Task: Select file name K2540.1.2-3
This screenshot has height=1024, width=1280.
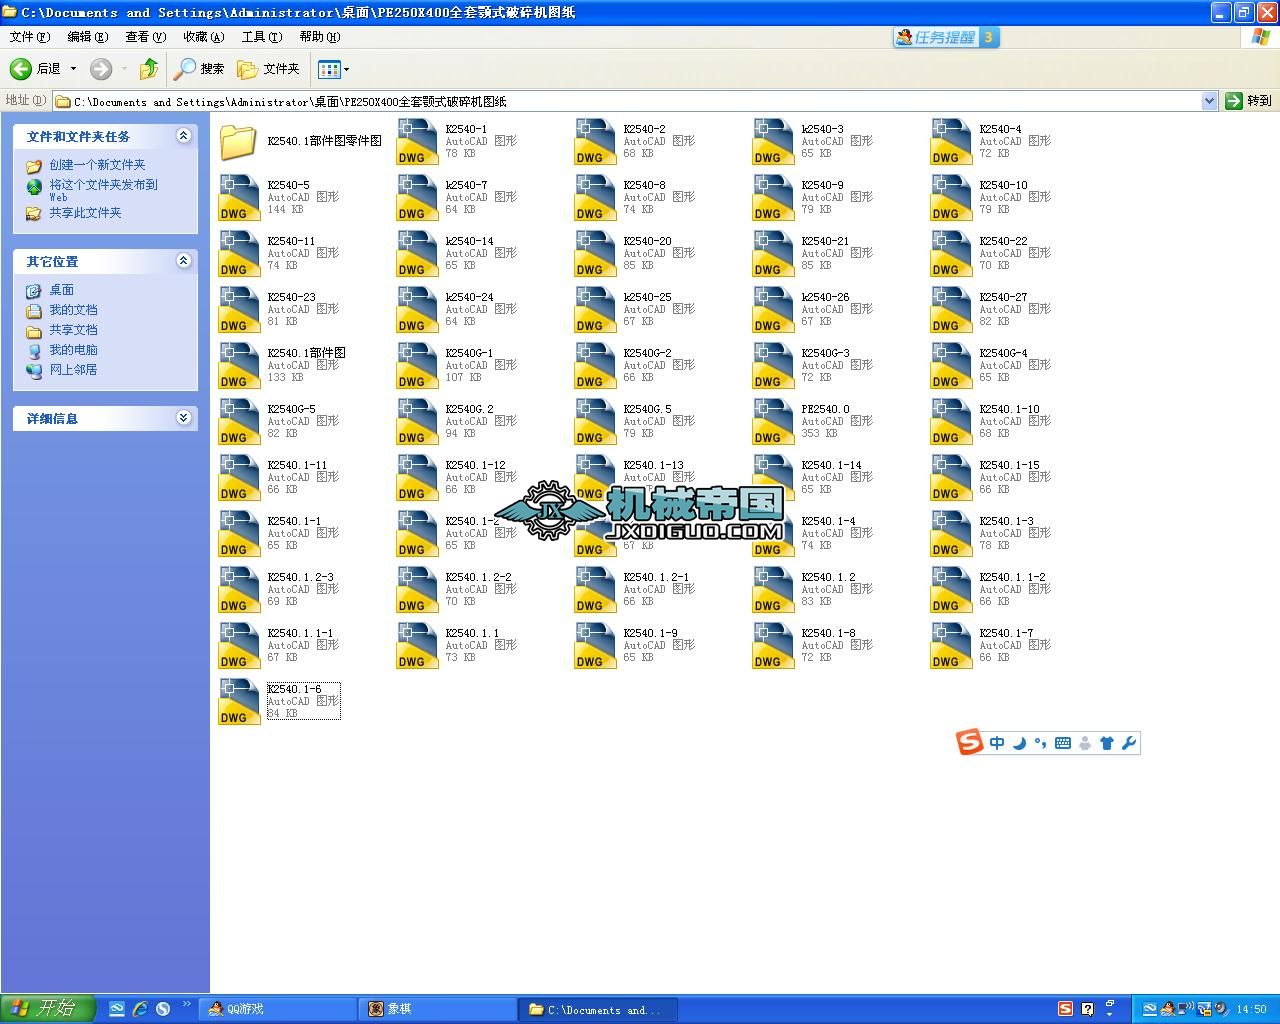Action: tap(300, 577)
